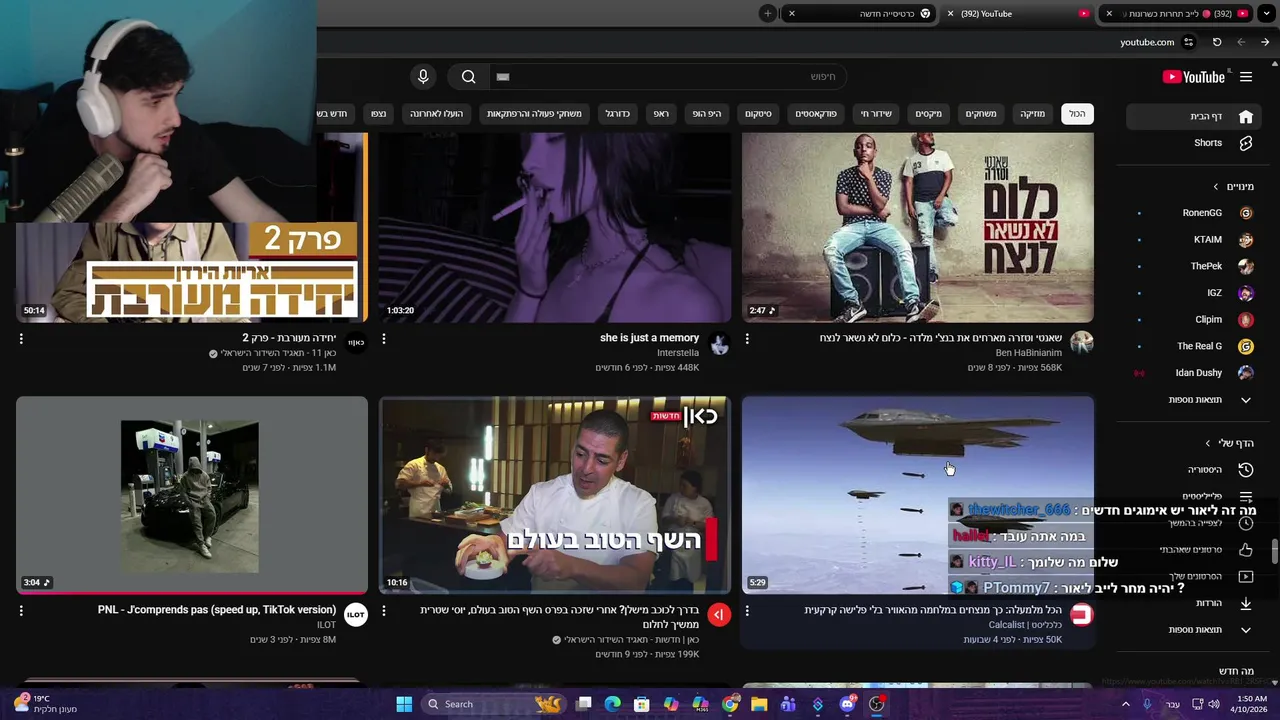Viewport: 1280px width, 720px height.
Task: Select the שידור חי filter chip
Action: click(876, 114)
